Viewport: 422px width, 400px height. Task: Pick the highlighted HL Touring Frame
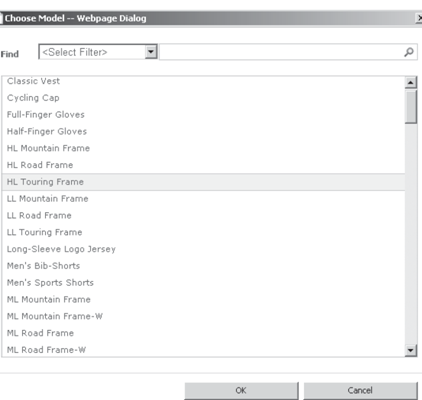click(203, 182)
